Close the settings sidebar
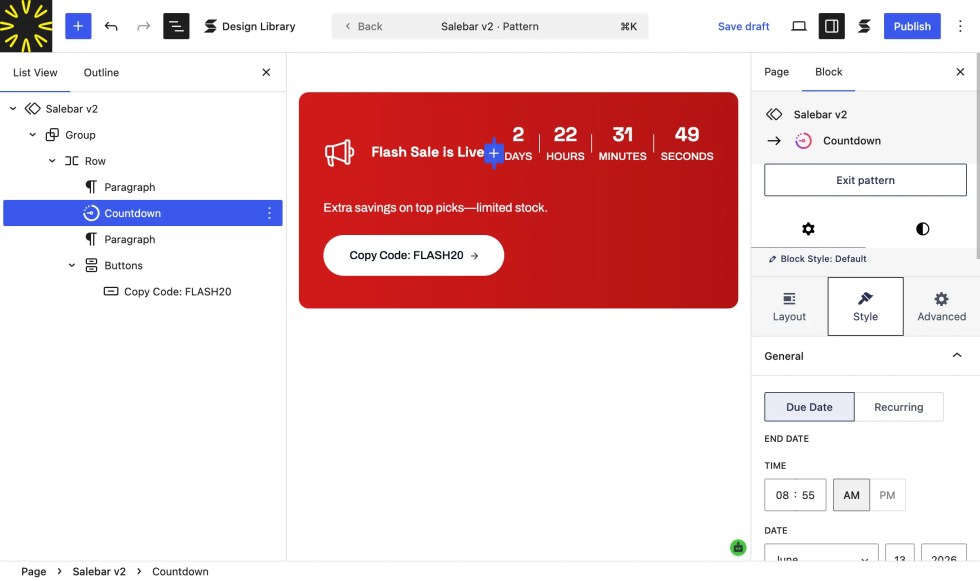Image resolution: width=980 pixels, height=581 pixels. coord(960,72)
